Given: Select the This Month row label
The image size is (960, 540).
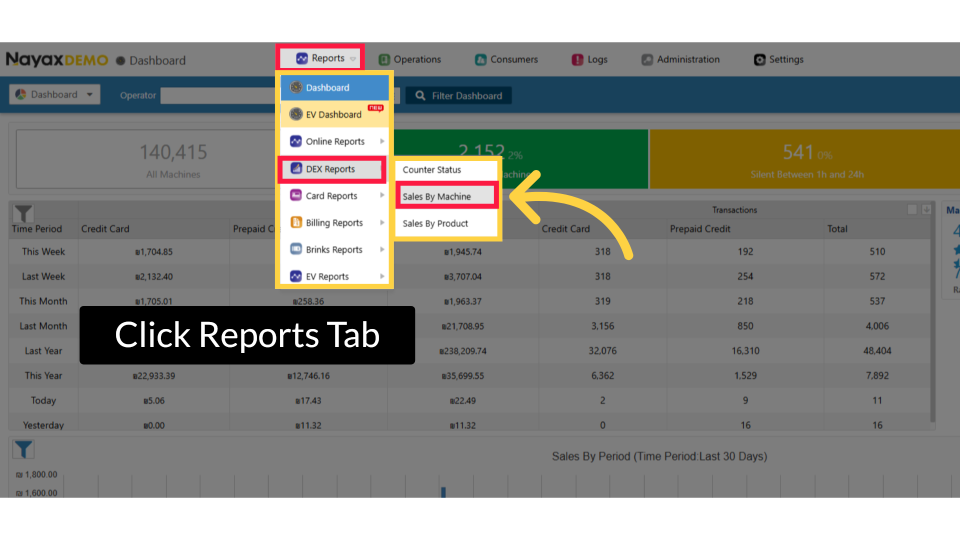Looking at the screenshot, I should pos(43,301).
